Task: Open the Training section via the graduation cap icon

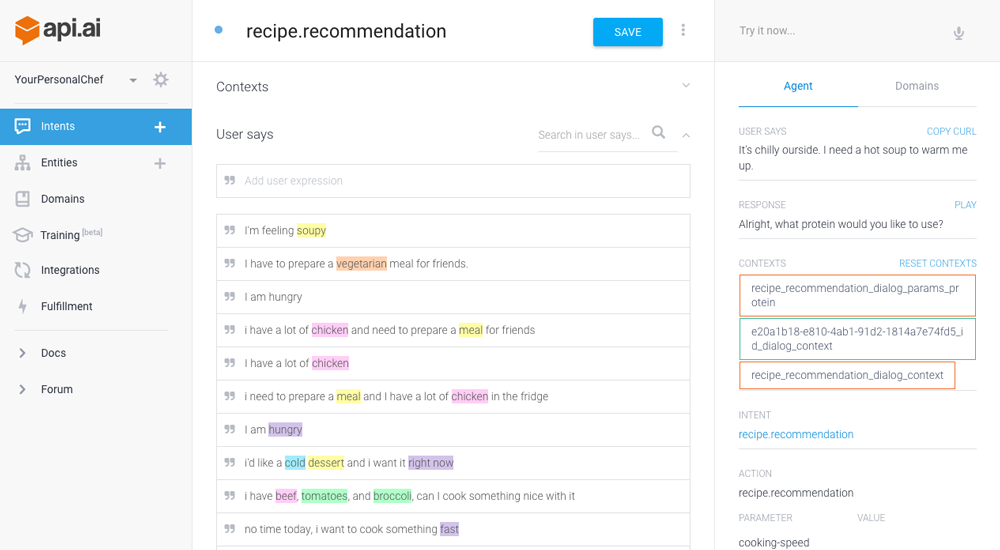Action: (x=22, y=235)
